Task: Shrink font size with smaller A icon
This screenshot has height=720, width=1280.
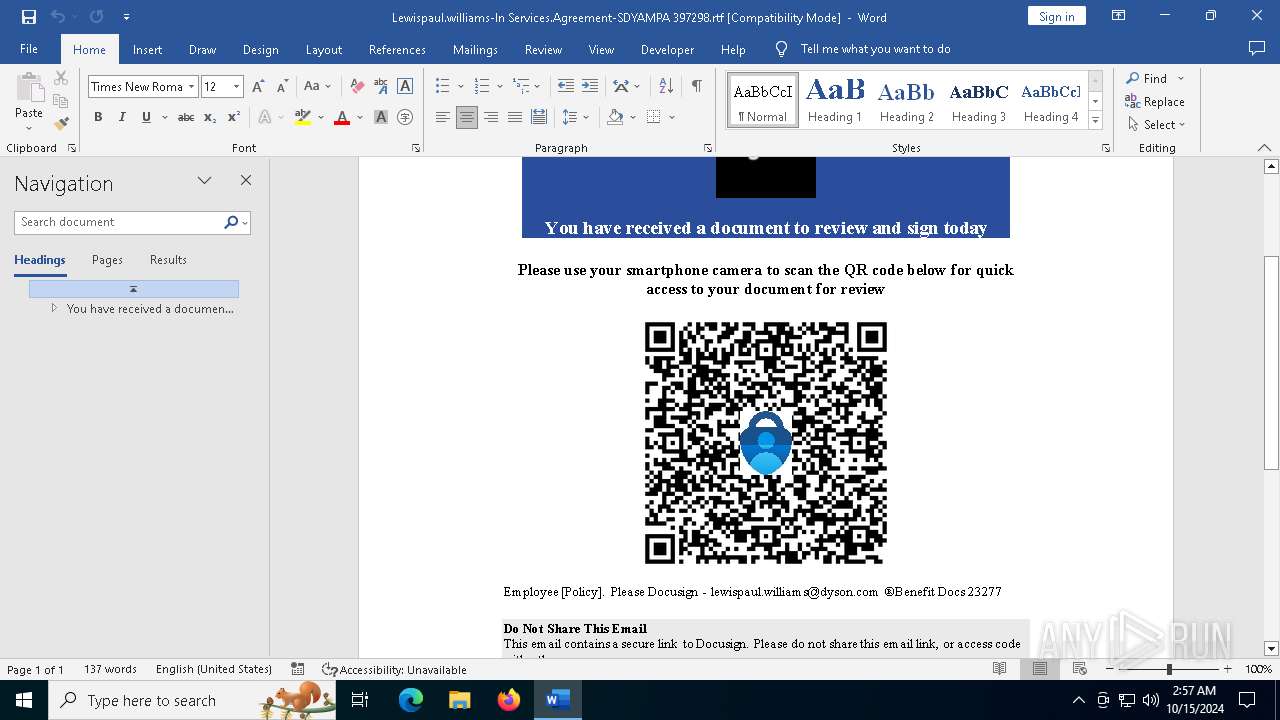Action: click(282, 87)
